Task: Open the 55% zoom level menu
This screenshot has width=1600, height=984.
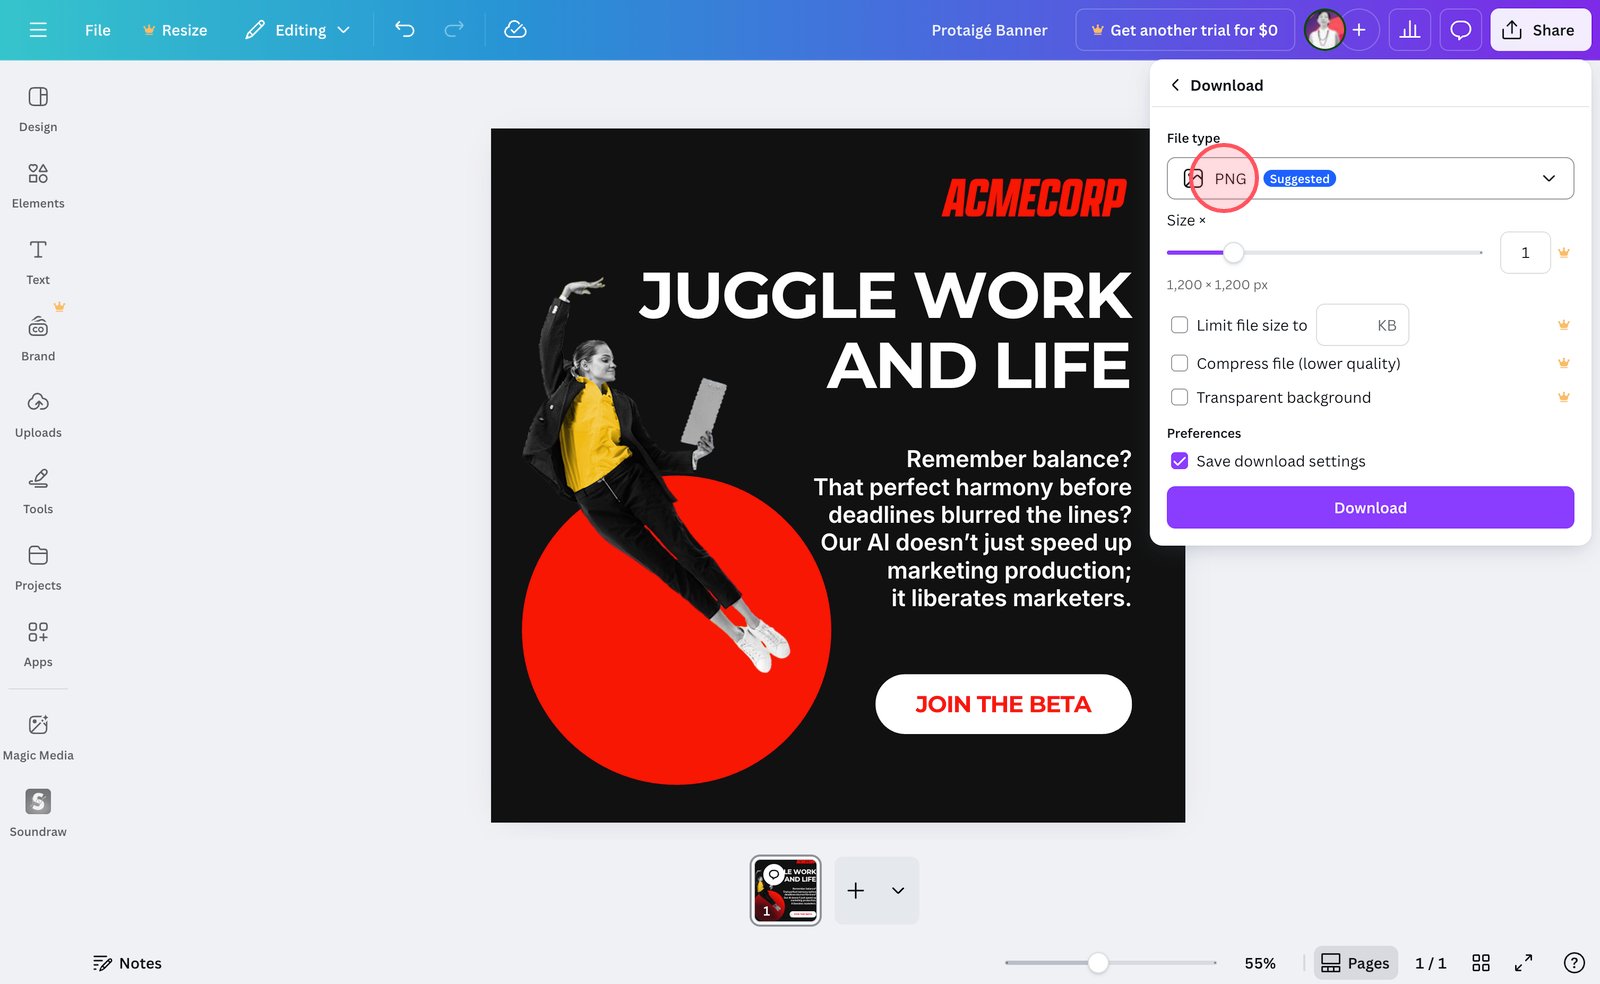Action: (1260, 963)
